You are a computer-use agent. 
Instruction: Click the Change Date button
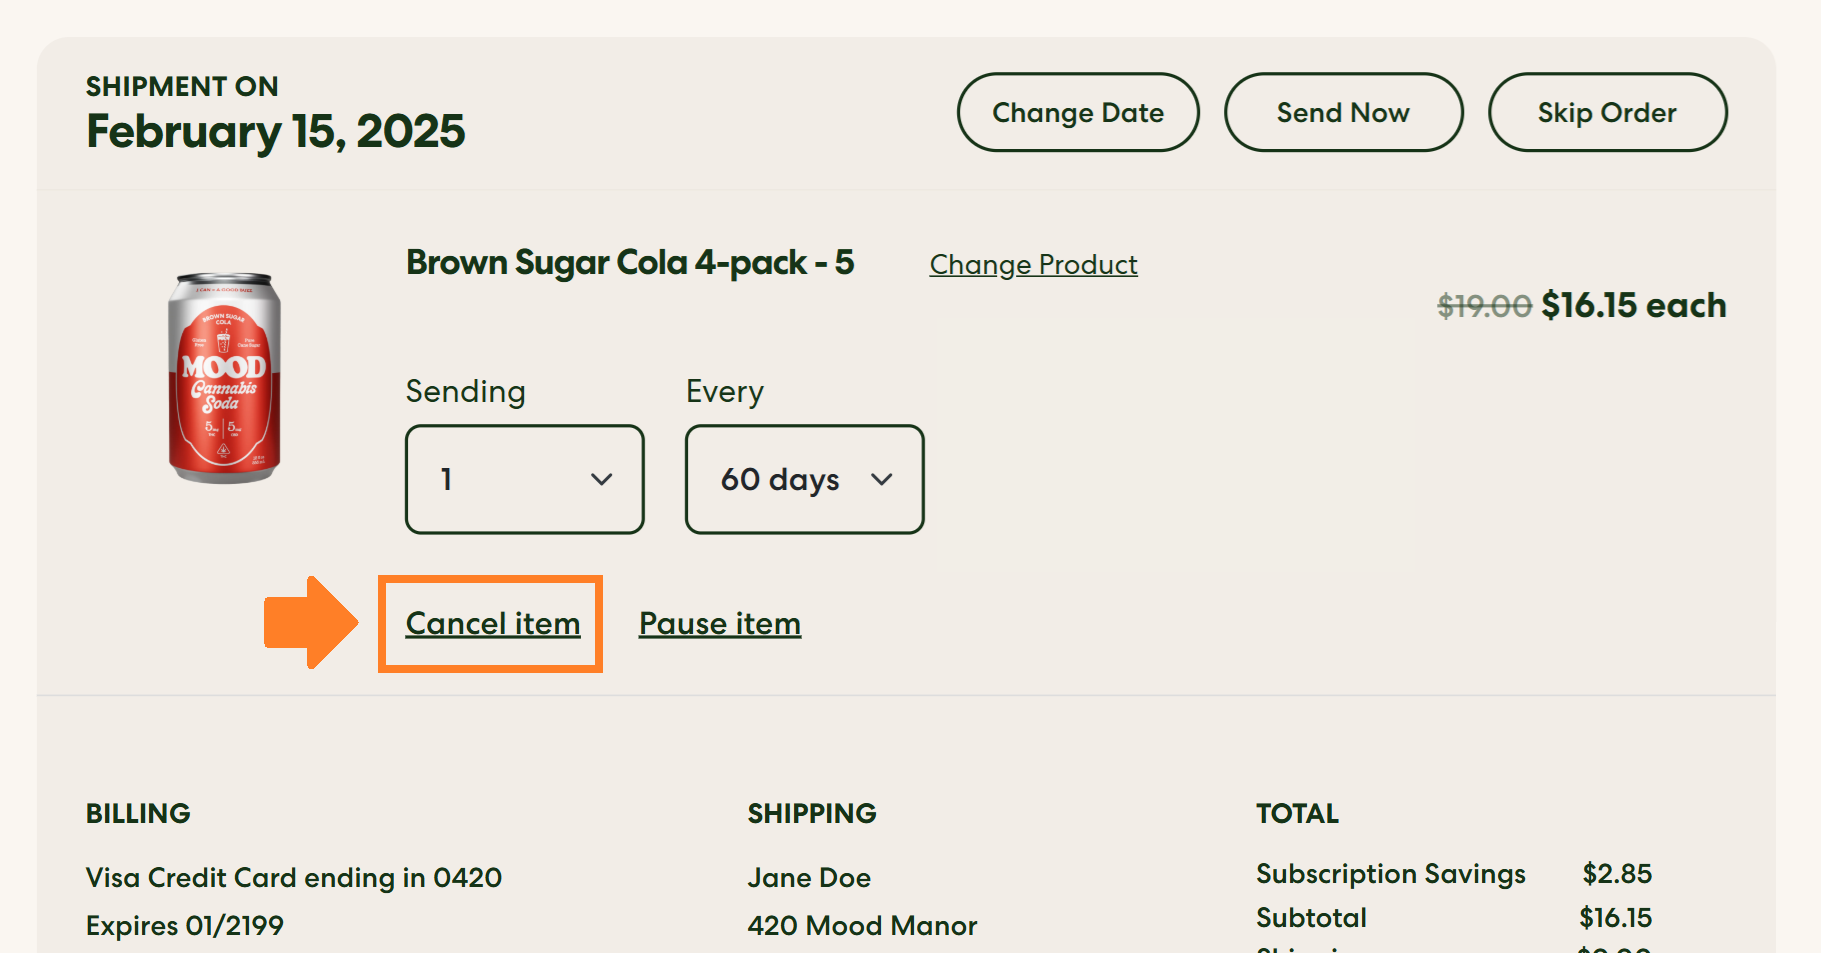[x=1077, y=113]
